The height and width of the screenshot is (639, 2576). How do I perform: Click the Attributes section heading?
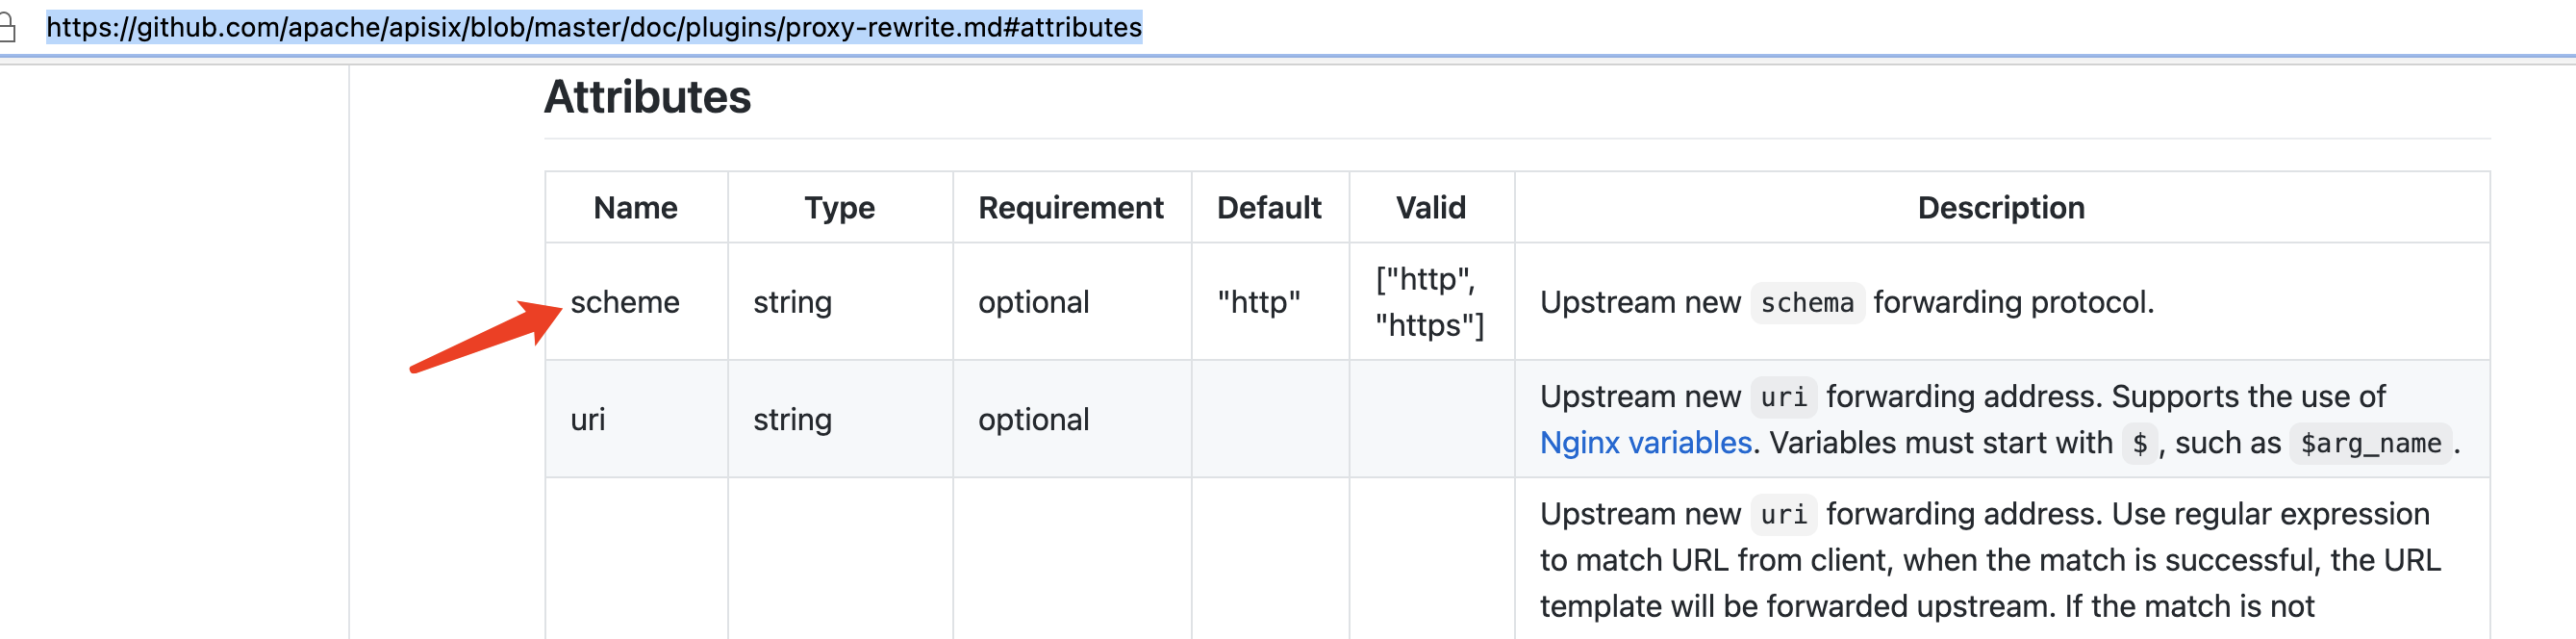click(647, 97)
